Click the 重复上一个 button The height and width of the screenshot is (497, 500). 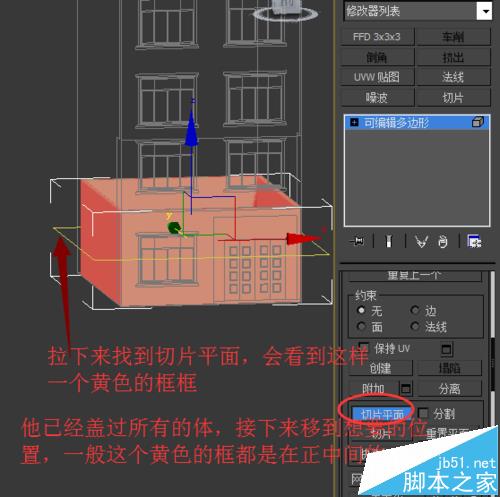(x=414, y=276)
